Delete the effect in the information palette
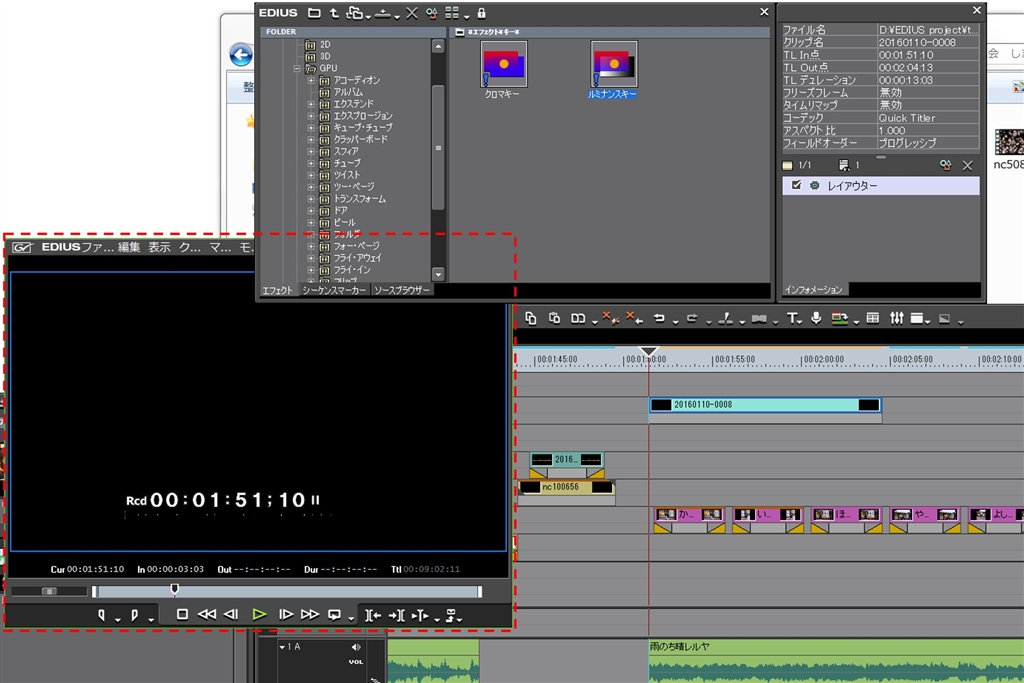1024x683 pixels. point(967,166)
